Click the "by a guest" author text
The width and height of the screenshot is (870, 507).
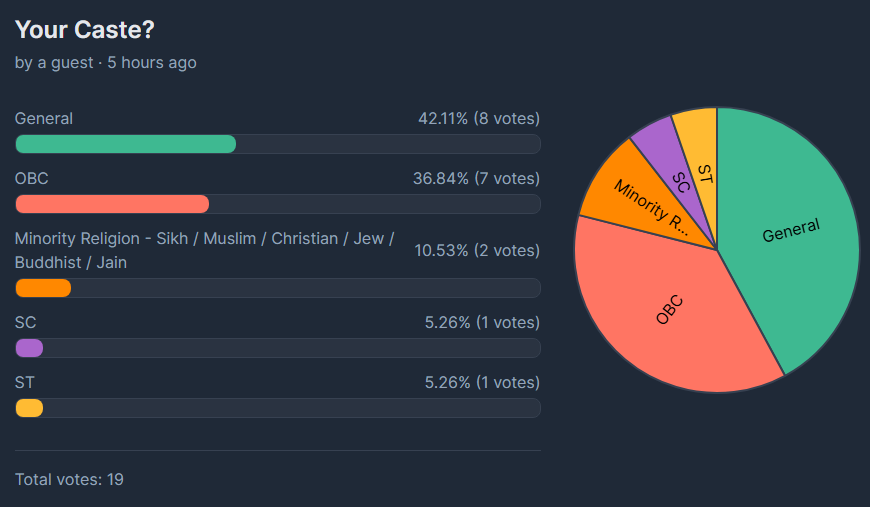[56, 62]
